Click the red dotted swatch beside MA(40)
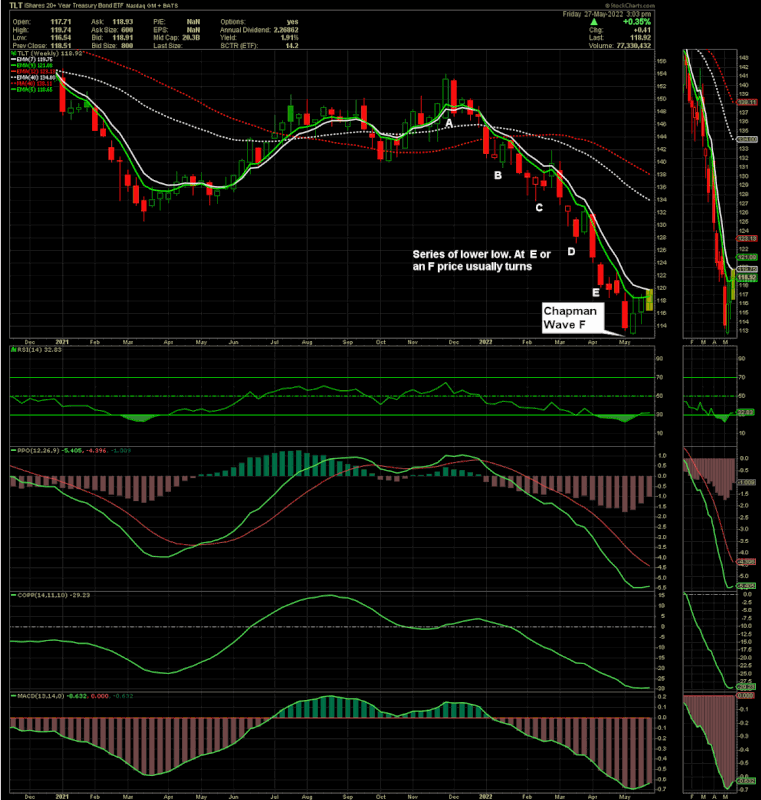This screenshot has height=800, width=761. (x=14, y=84)
